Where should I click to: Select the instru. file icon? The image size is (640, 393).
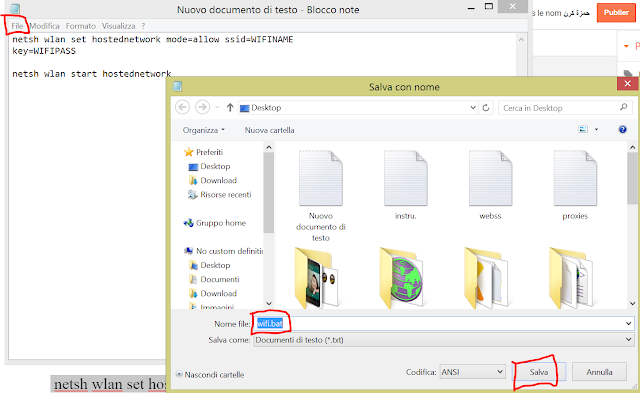click(405, 185)
